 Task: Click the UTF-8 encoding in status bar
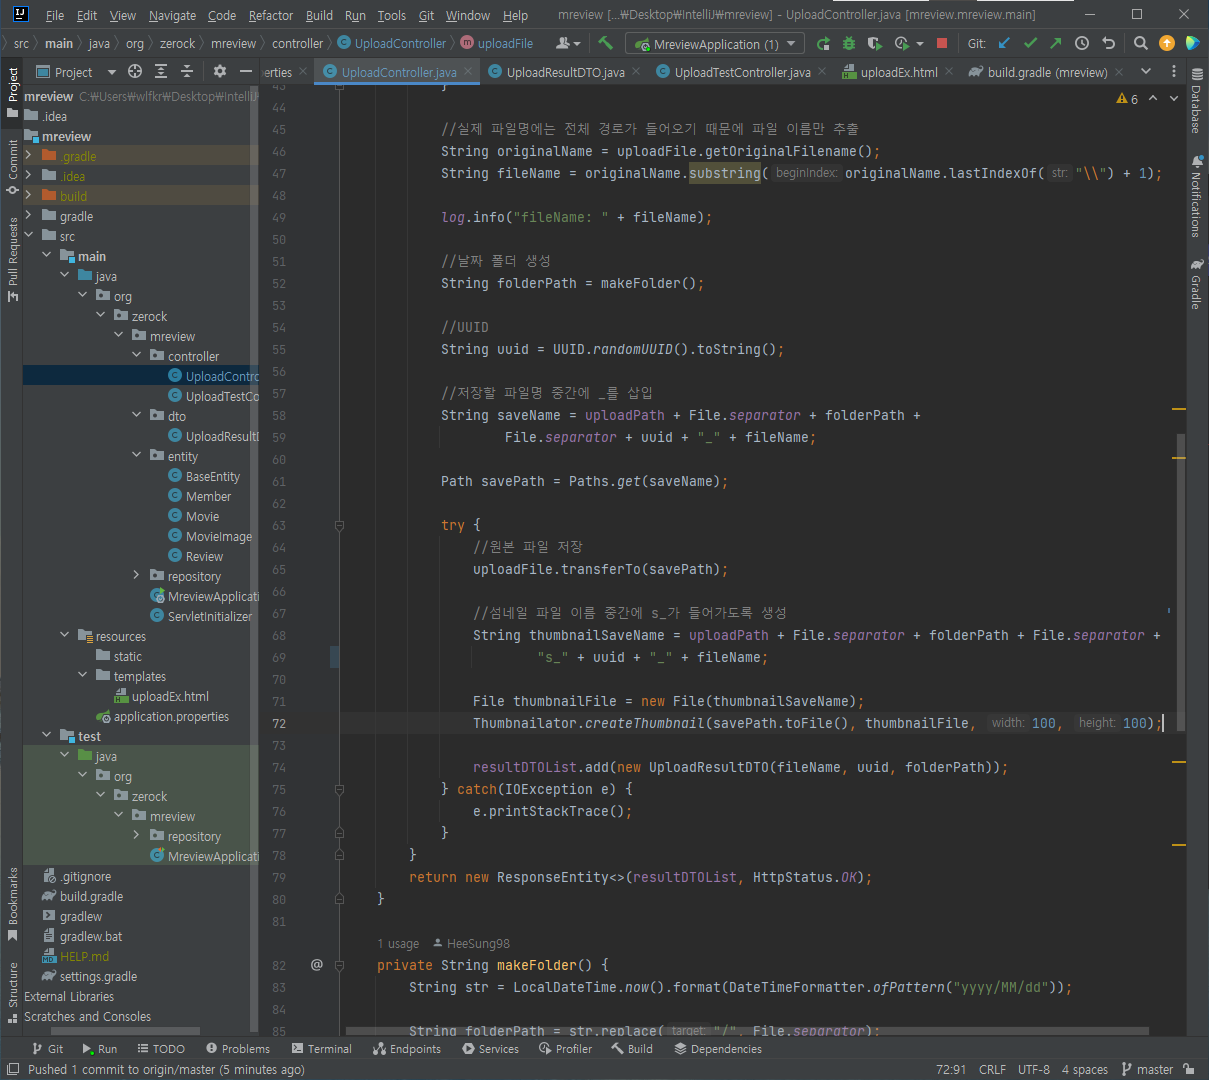pyautogui.click(x=1034, y=1069)
